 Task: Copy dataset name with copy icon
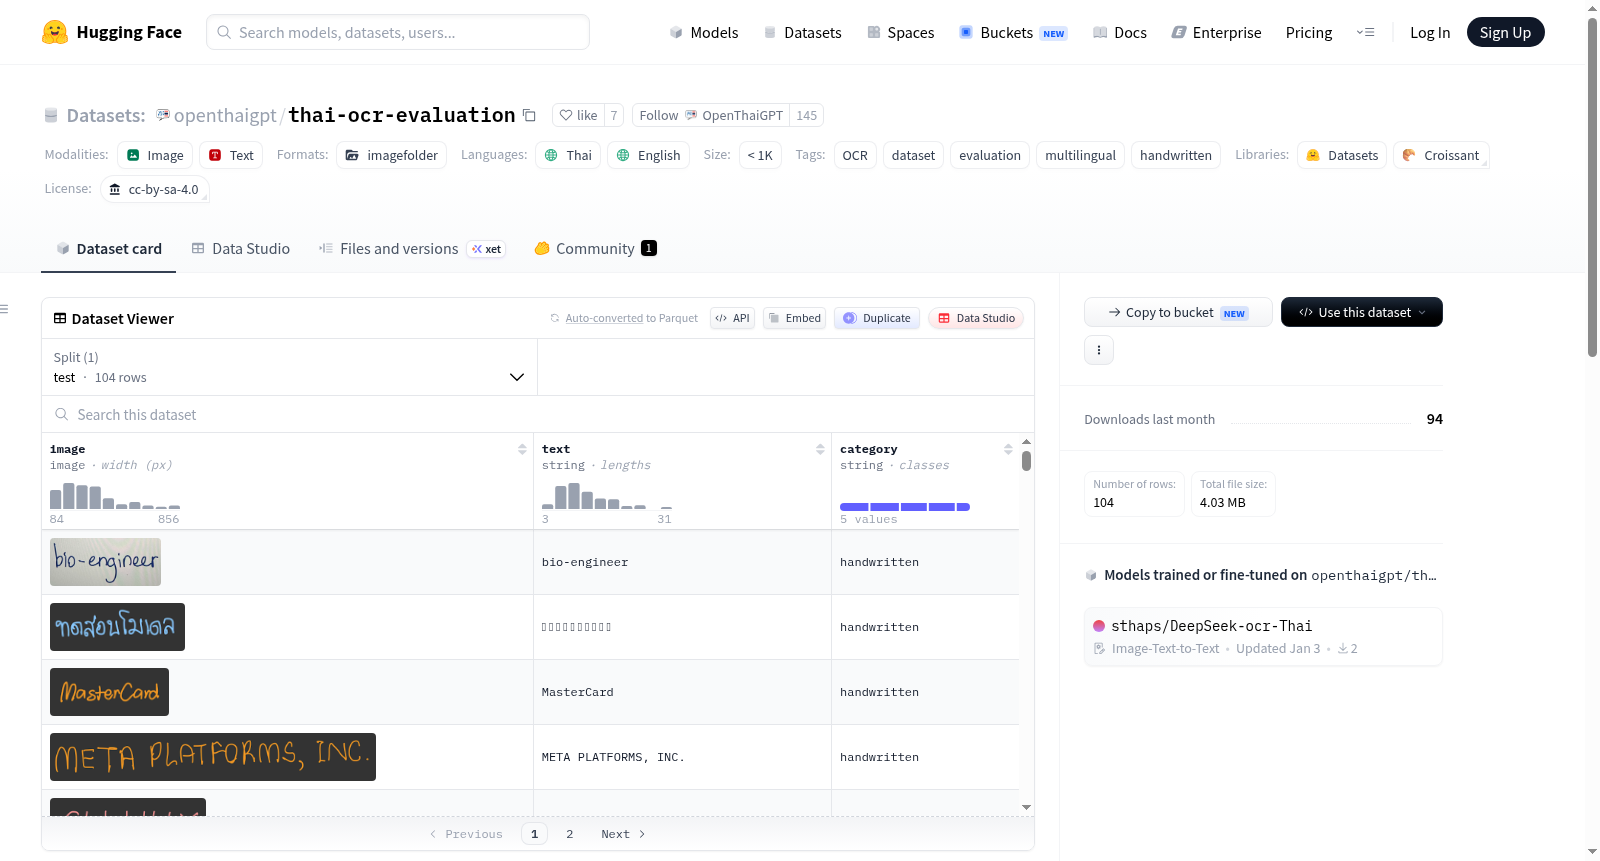[530, 116]
